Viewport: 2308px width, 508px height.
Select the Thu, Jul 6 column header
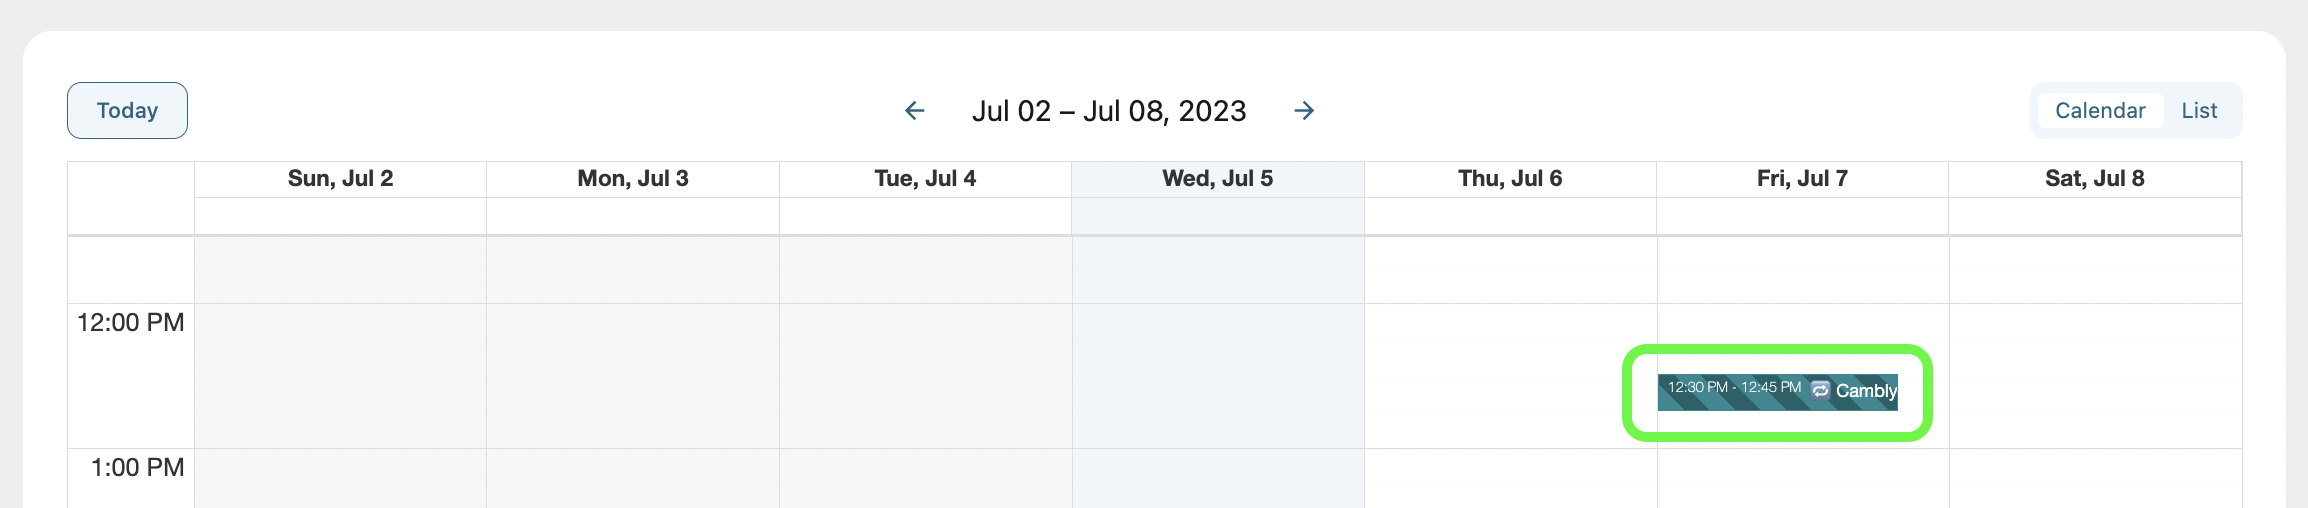click(x=1510, y=179)
